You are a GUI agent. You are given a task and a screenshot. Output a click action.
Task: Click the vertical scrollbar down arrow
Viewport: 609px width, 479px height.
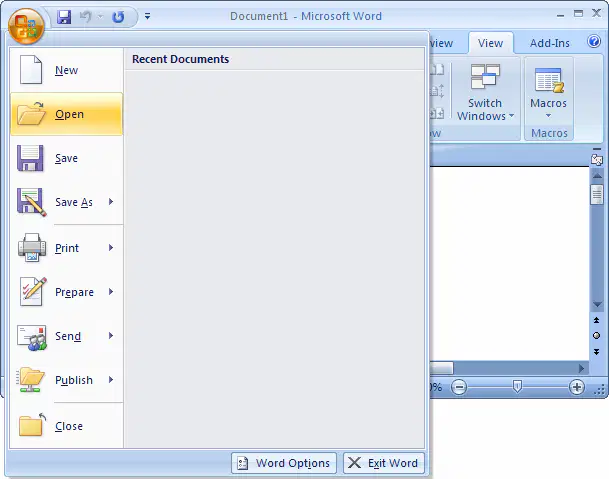point(597,305)
